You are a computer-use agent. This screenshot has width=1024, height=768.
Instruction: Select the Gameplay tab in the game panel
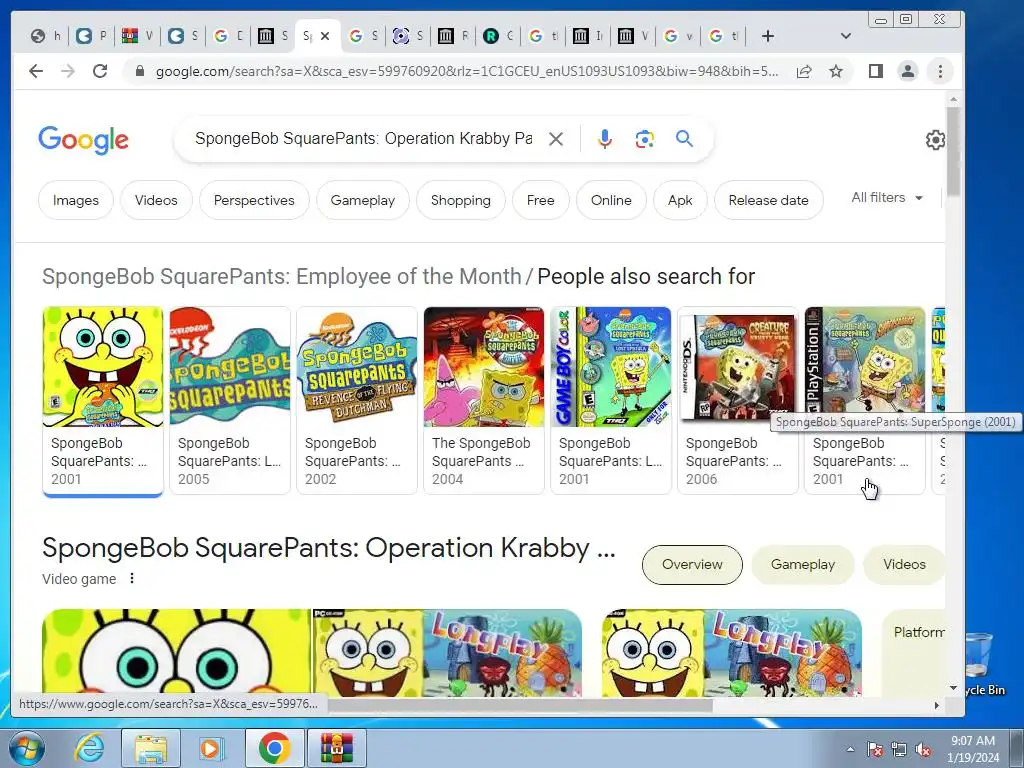point(803,565)
